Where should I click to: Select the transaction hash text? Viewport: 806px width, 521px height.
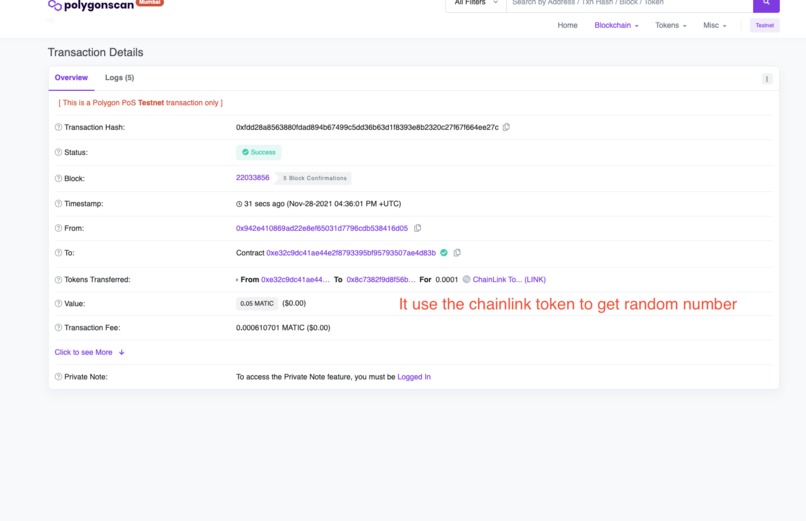click(367, 127)
